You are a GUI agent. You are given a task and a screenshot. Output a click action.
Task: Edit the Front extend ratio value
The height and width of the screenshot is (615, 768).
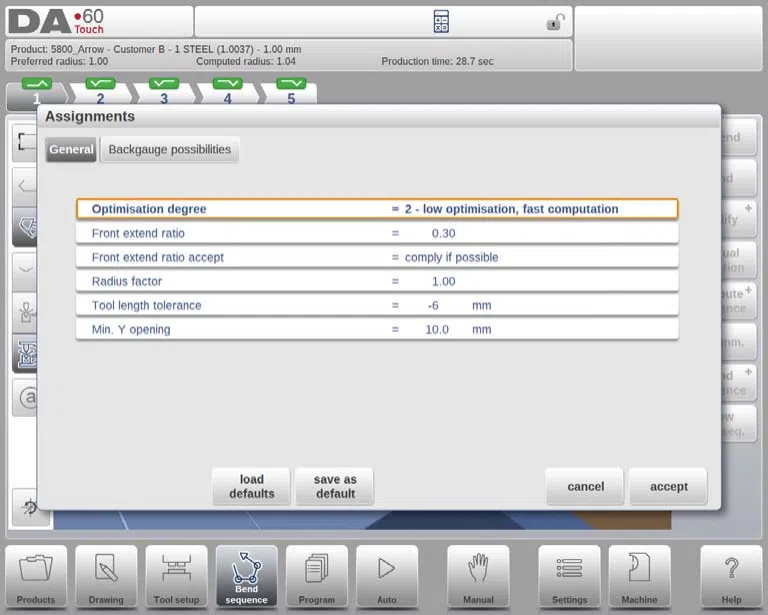tap(377, 233)
